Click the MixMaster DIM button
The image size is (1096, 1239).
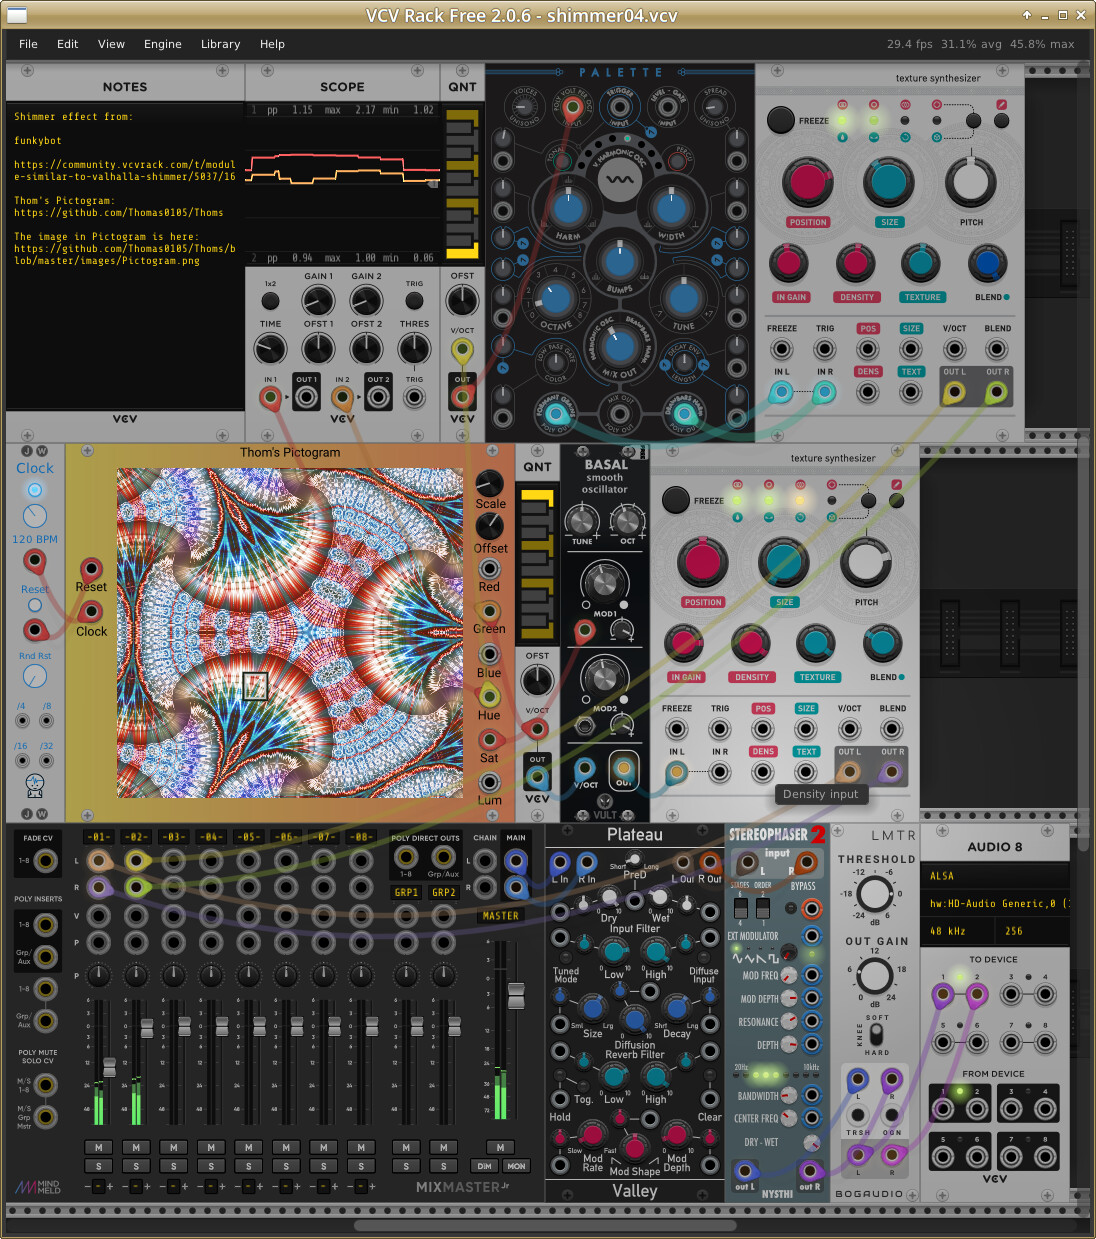[484, 1166]
